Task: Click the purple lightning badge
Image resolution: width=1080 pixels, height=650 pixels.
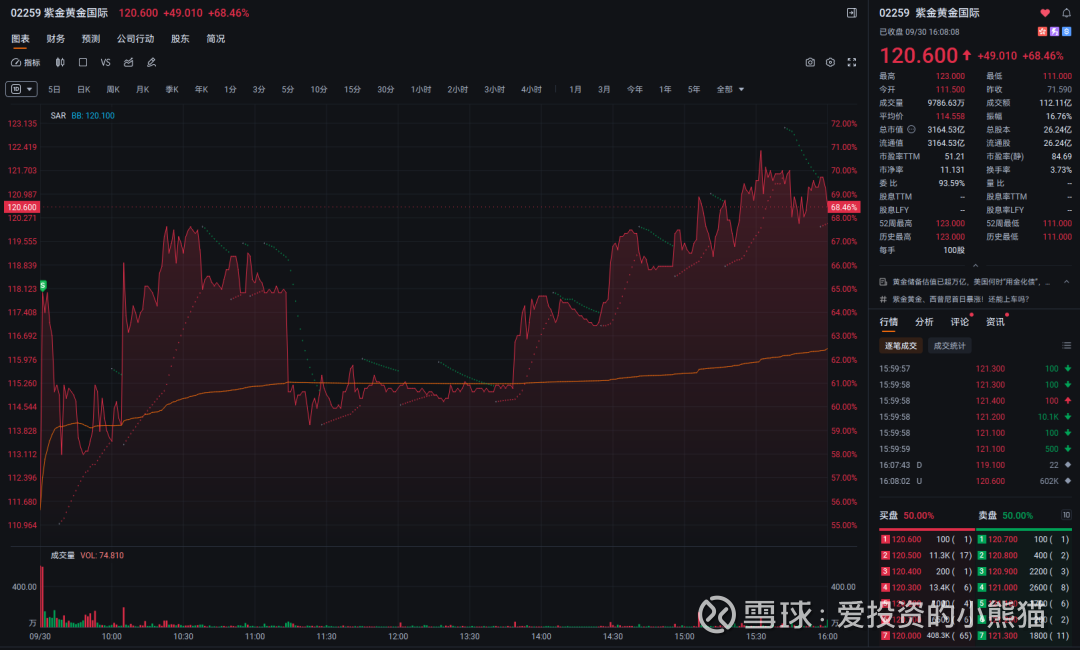Action: pos(1055,32)
